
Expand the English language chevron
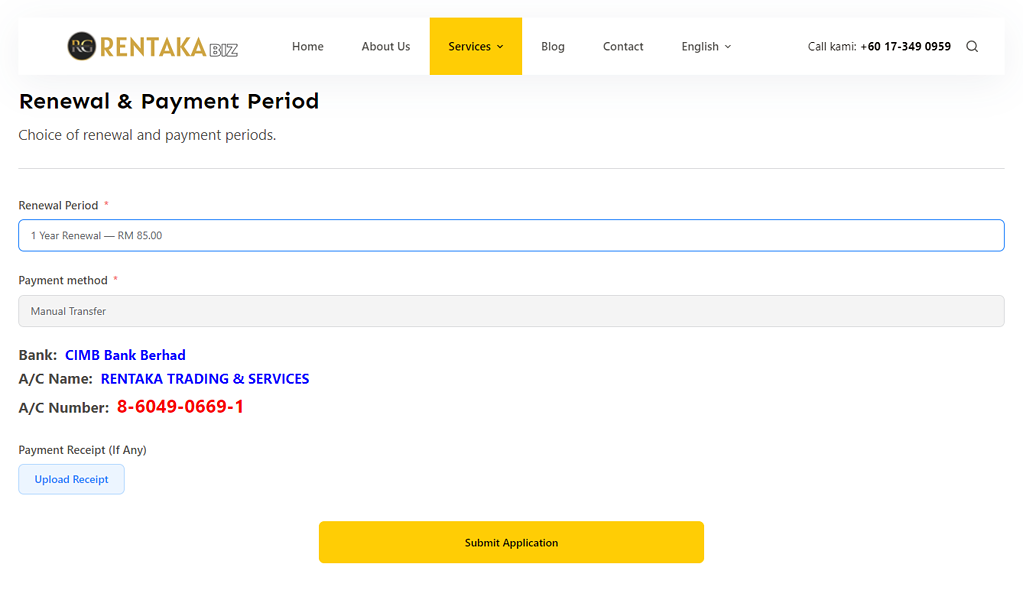pyautogui.click(x=729, y=46)
